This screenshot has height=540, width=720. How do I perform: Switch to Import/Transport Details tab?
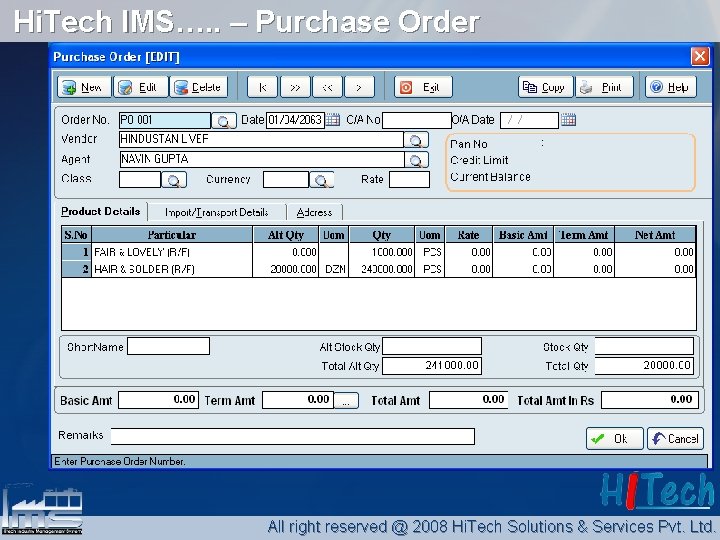tap(216, 213)
